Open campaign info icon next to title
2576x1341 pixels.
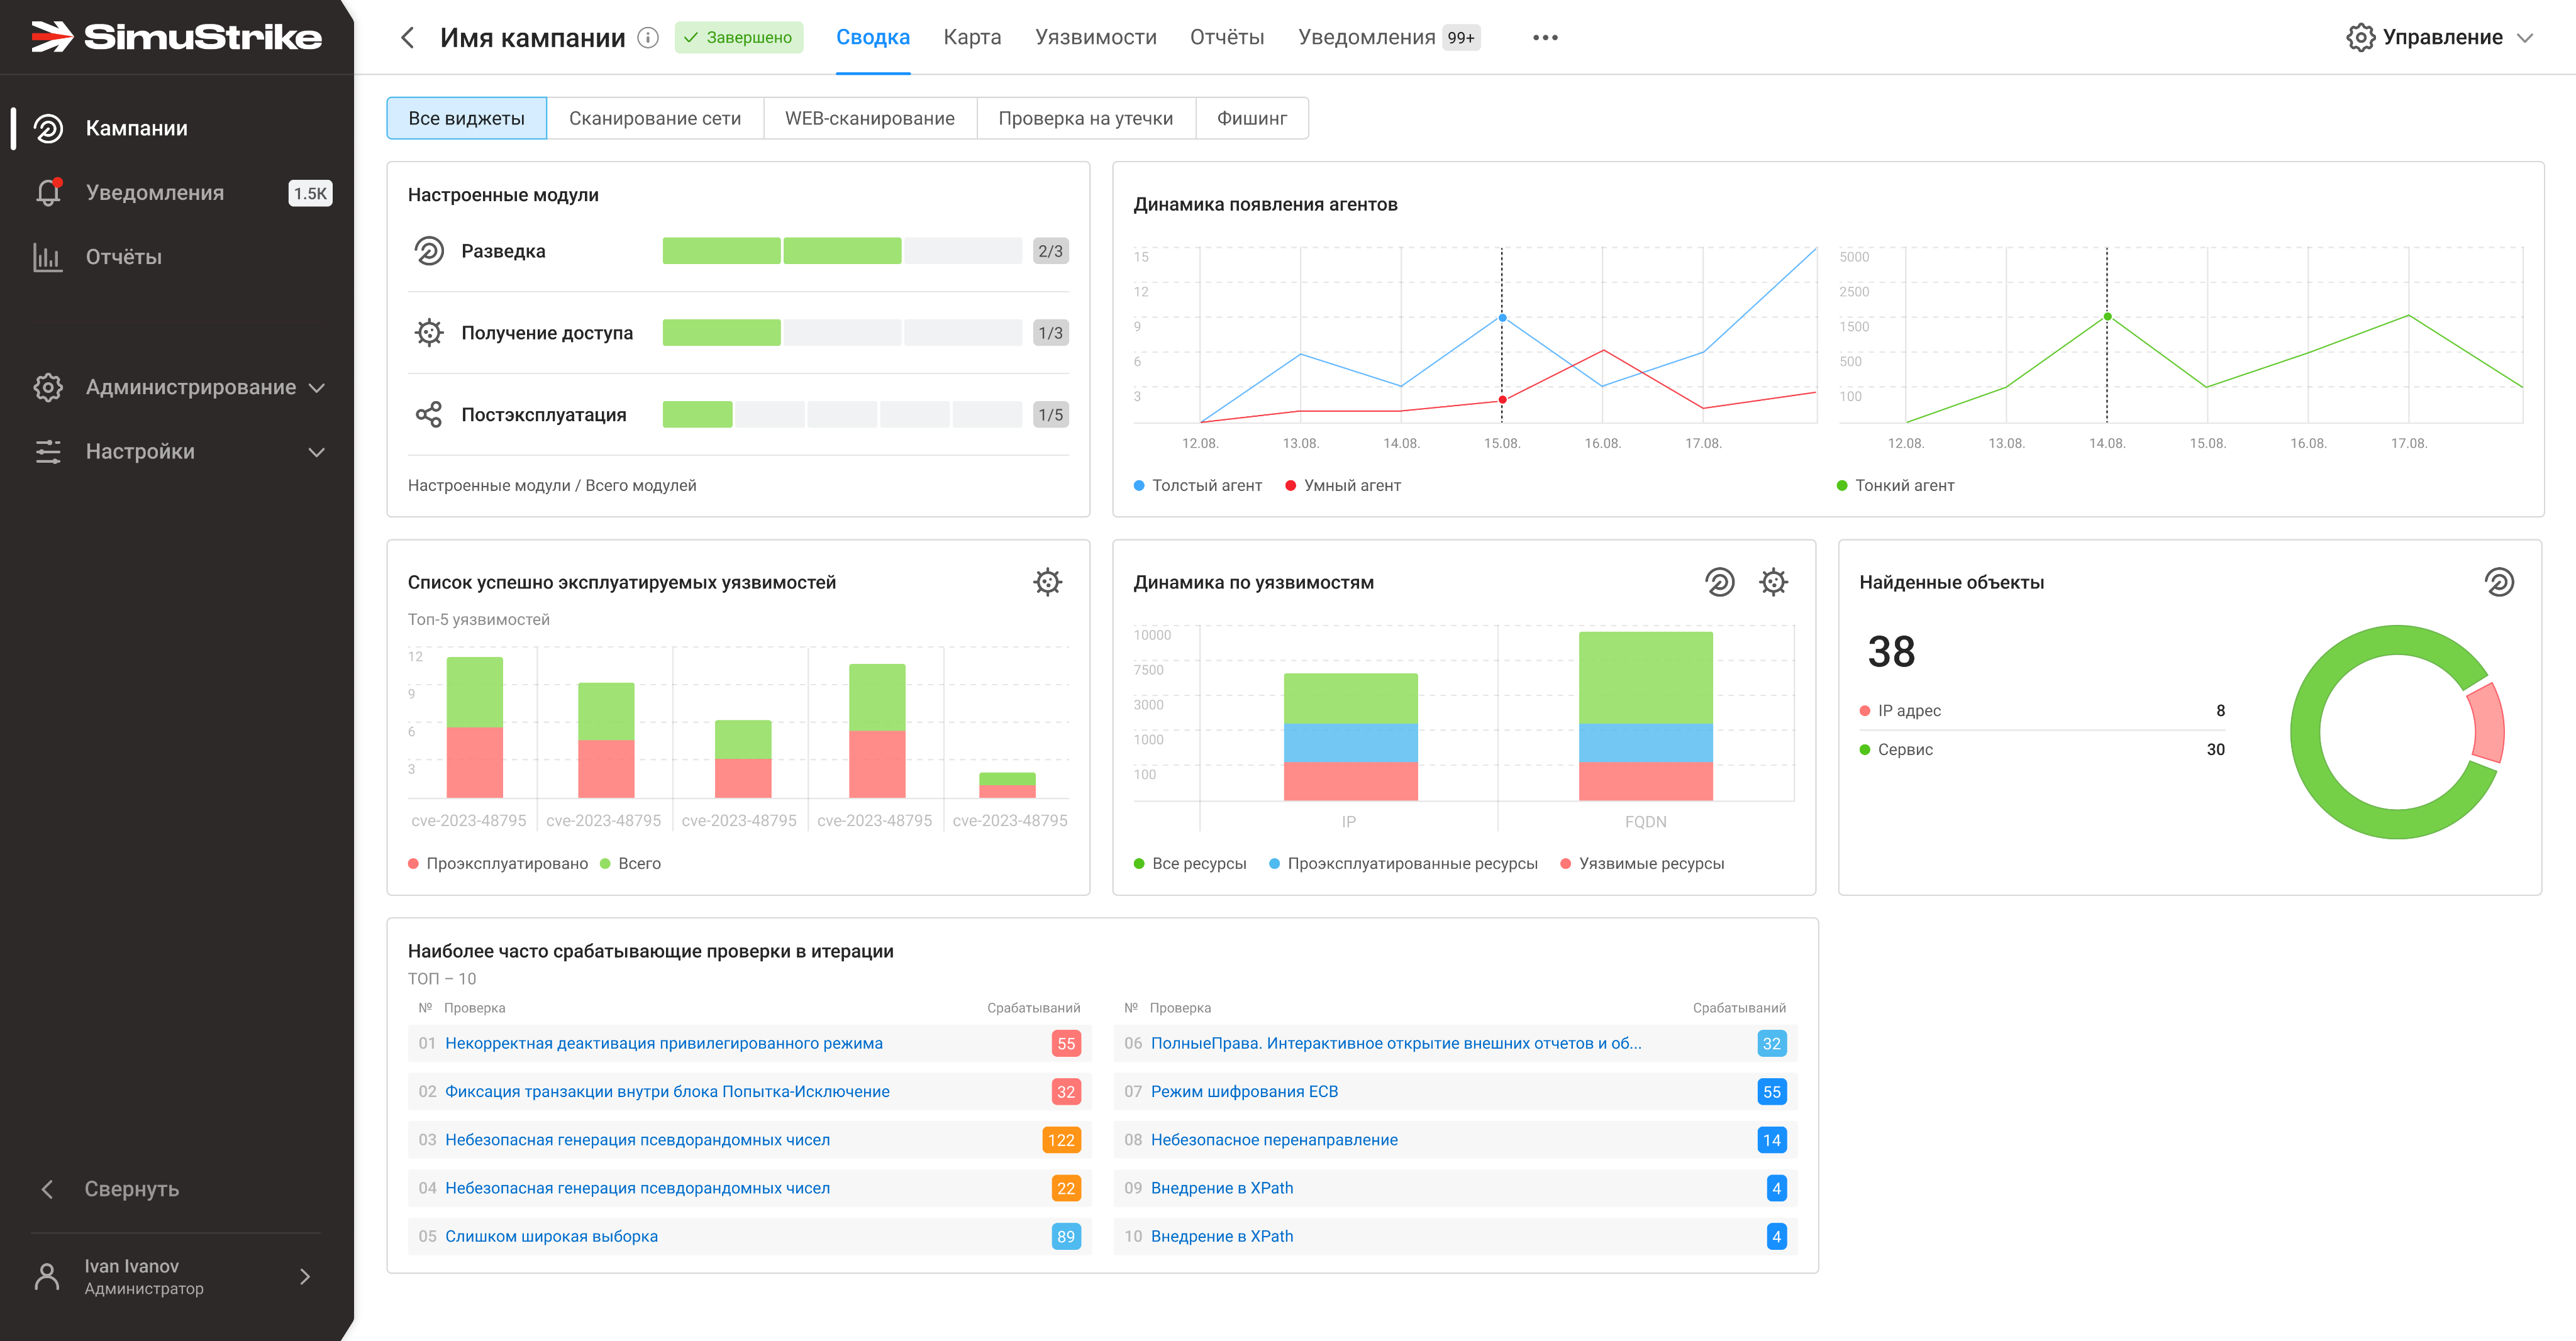(648, 38)
